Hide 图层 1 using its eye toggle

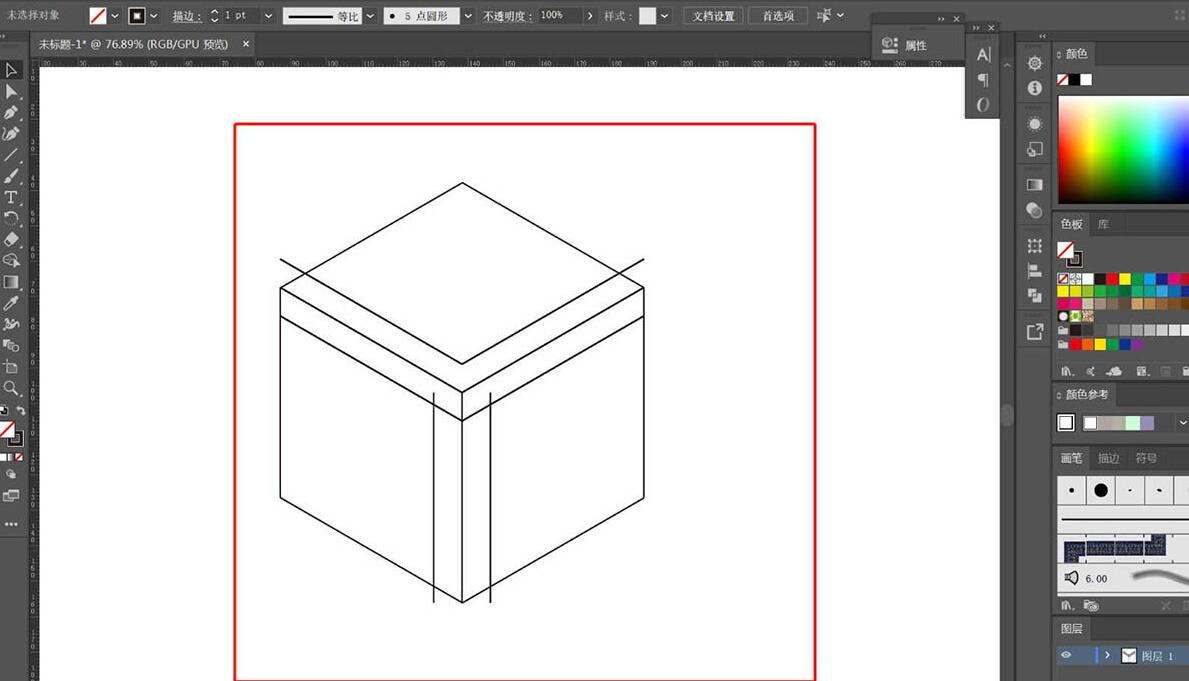pos(1066,655)
